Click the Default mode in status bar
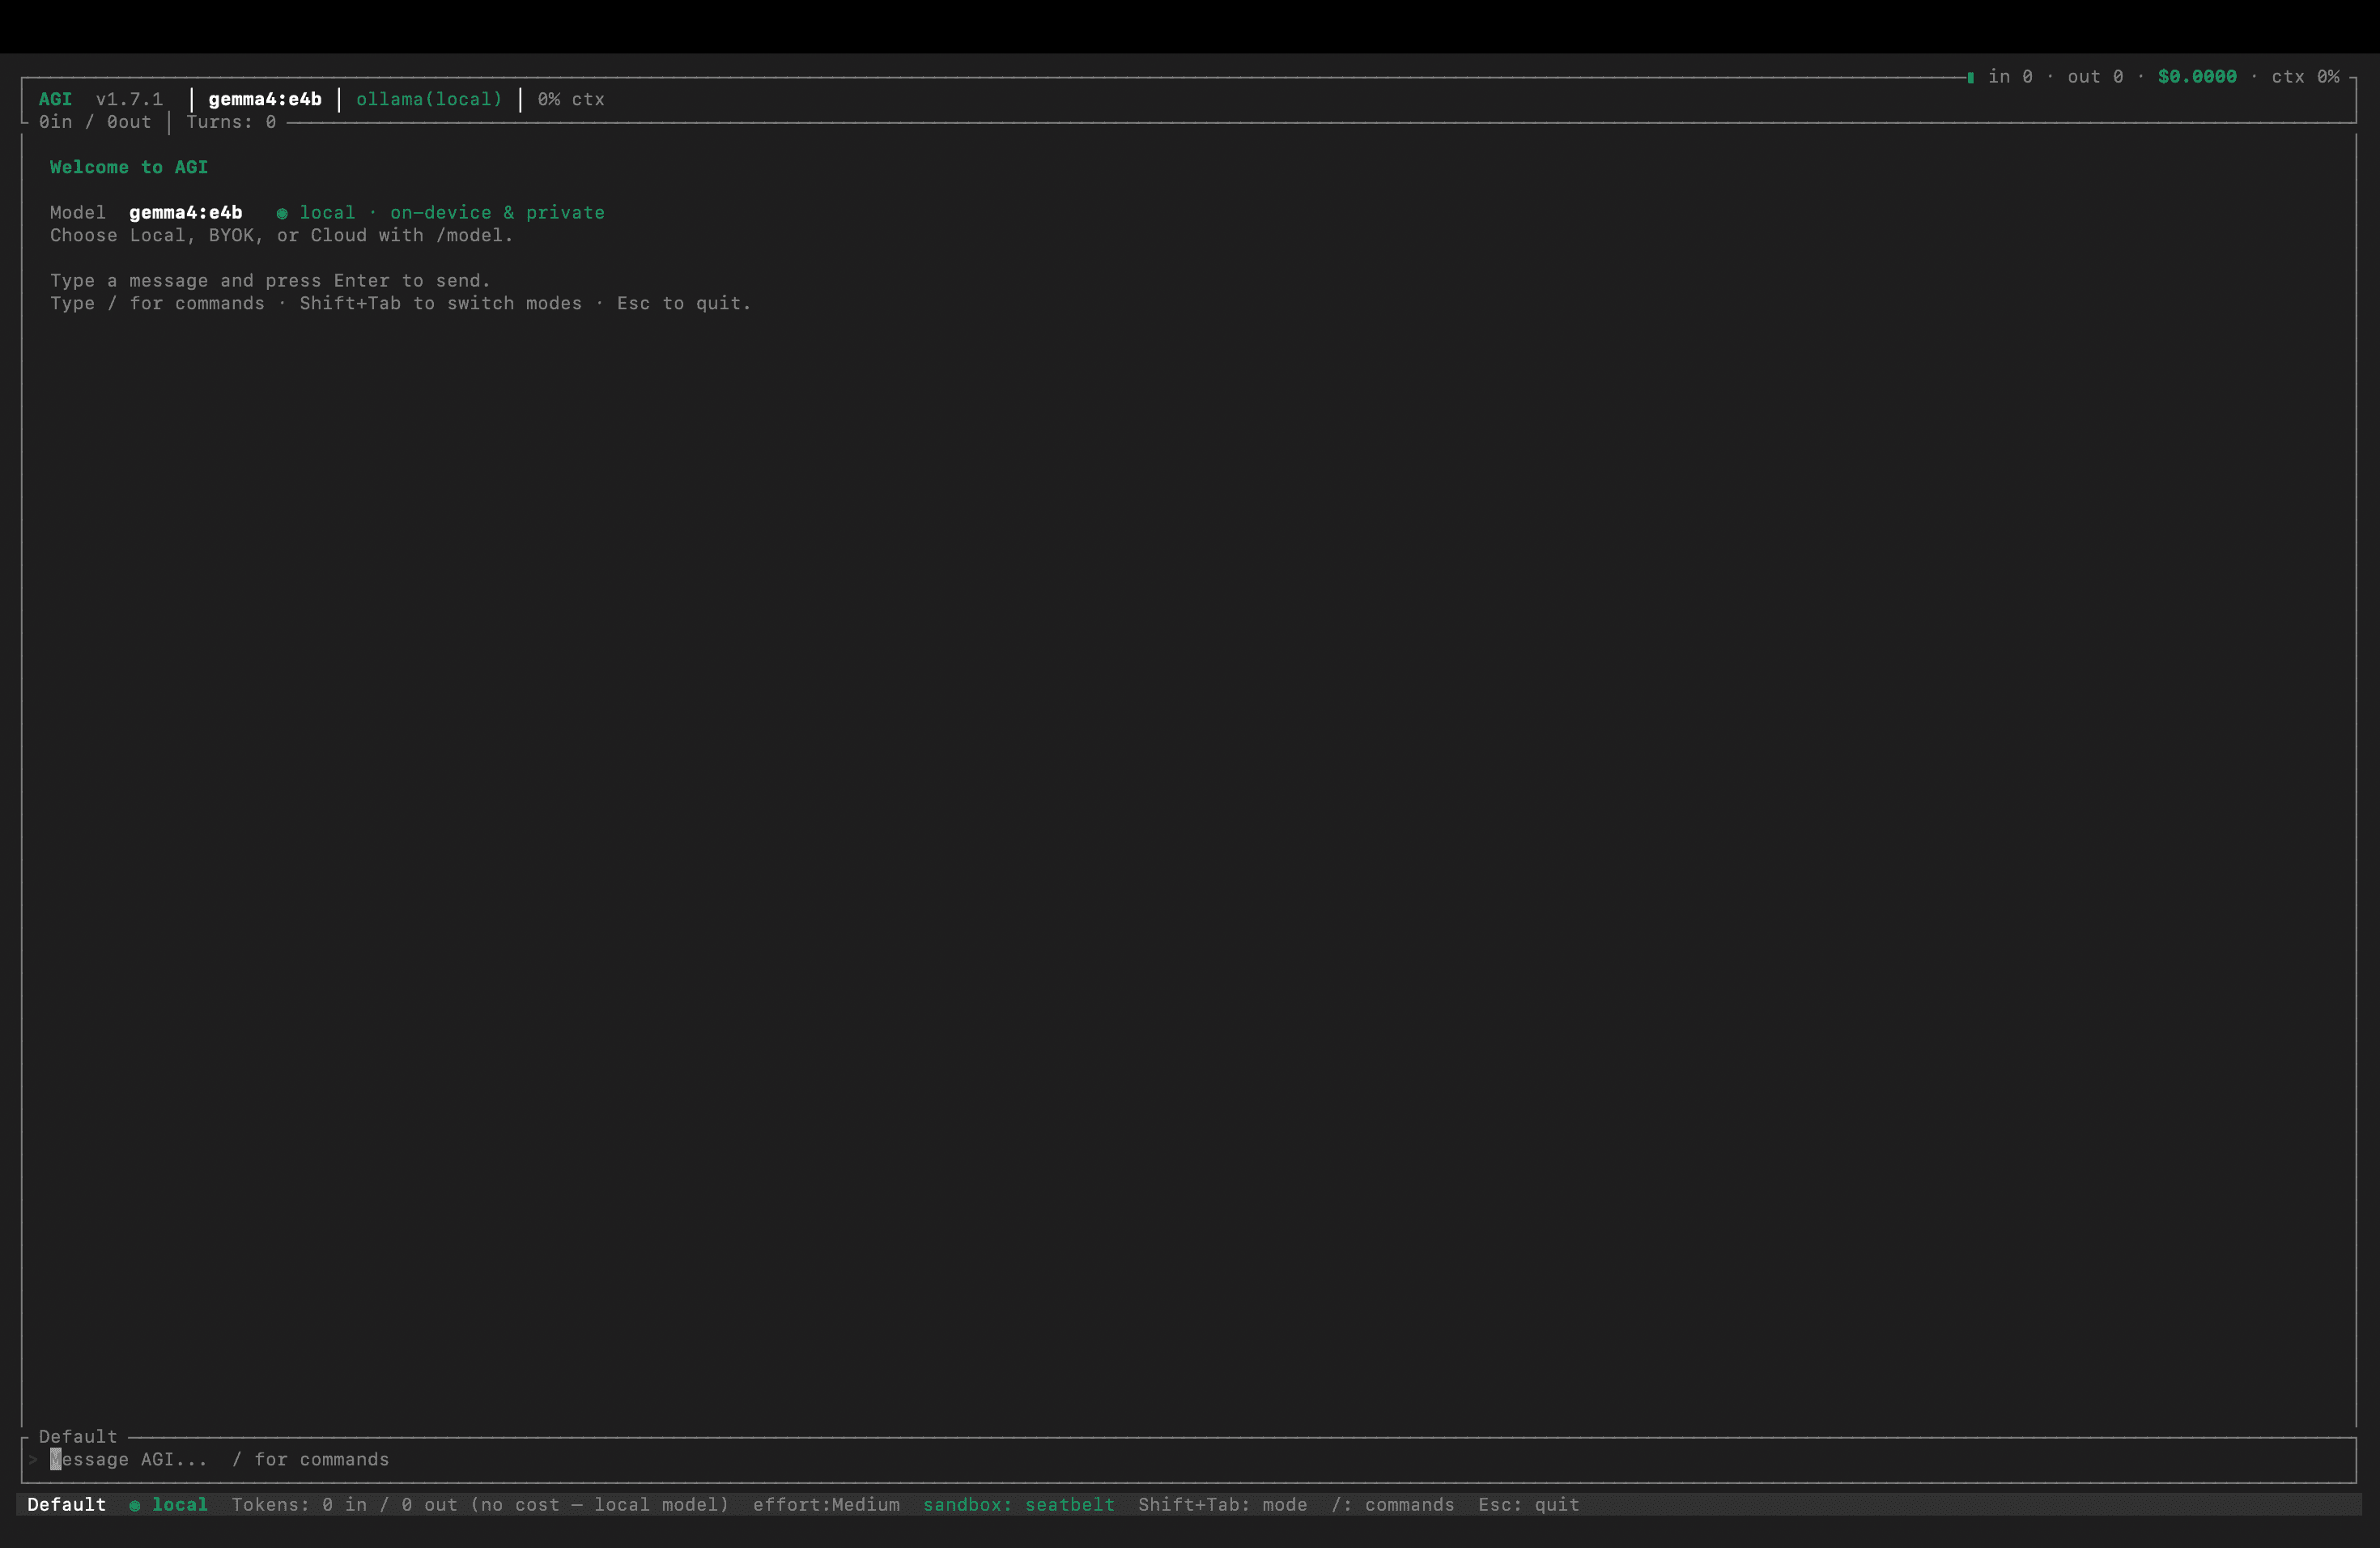The image size is (2380, 1548). [x=67, y=1505]
